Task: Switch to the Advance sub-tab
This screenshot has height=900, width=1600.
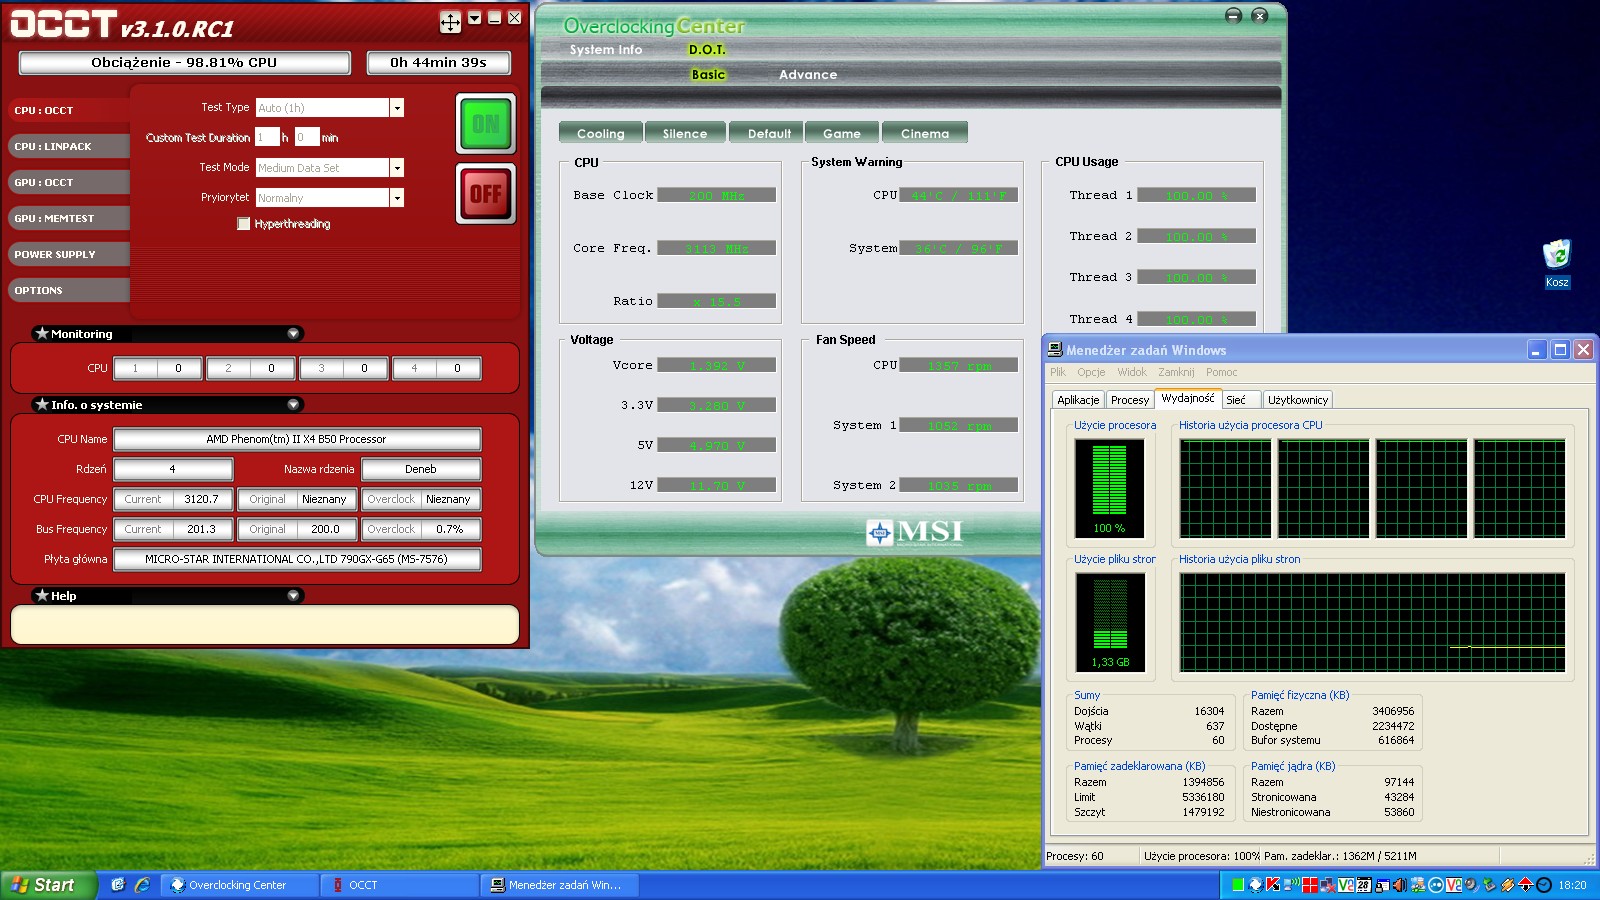Action: pos(808,75)
